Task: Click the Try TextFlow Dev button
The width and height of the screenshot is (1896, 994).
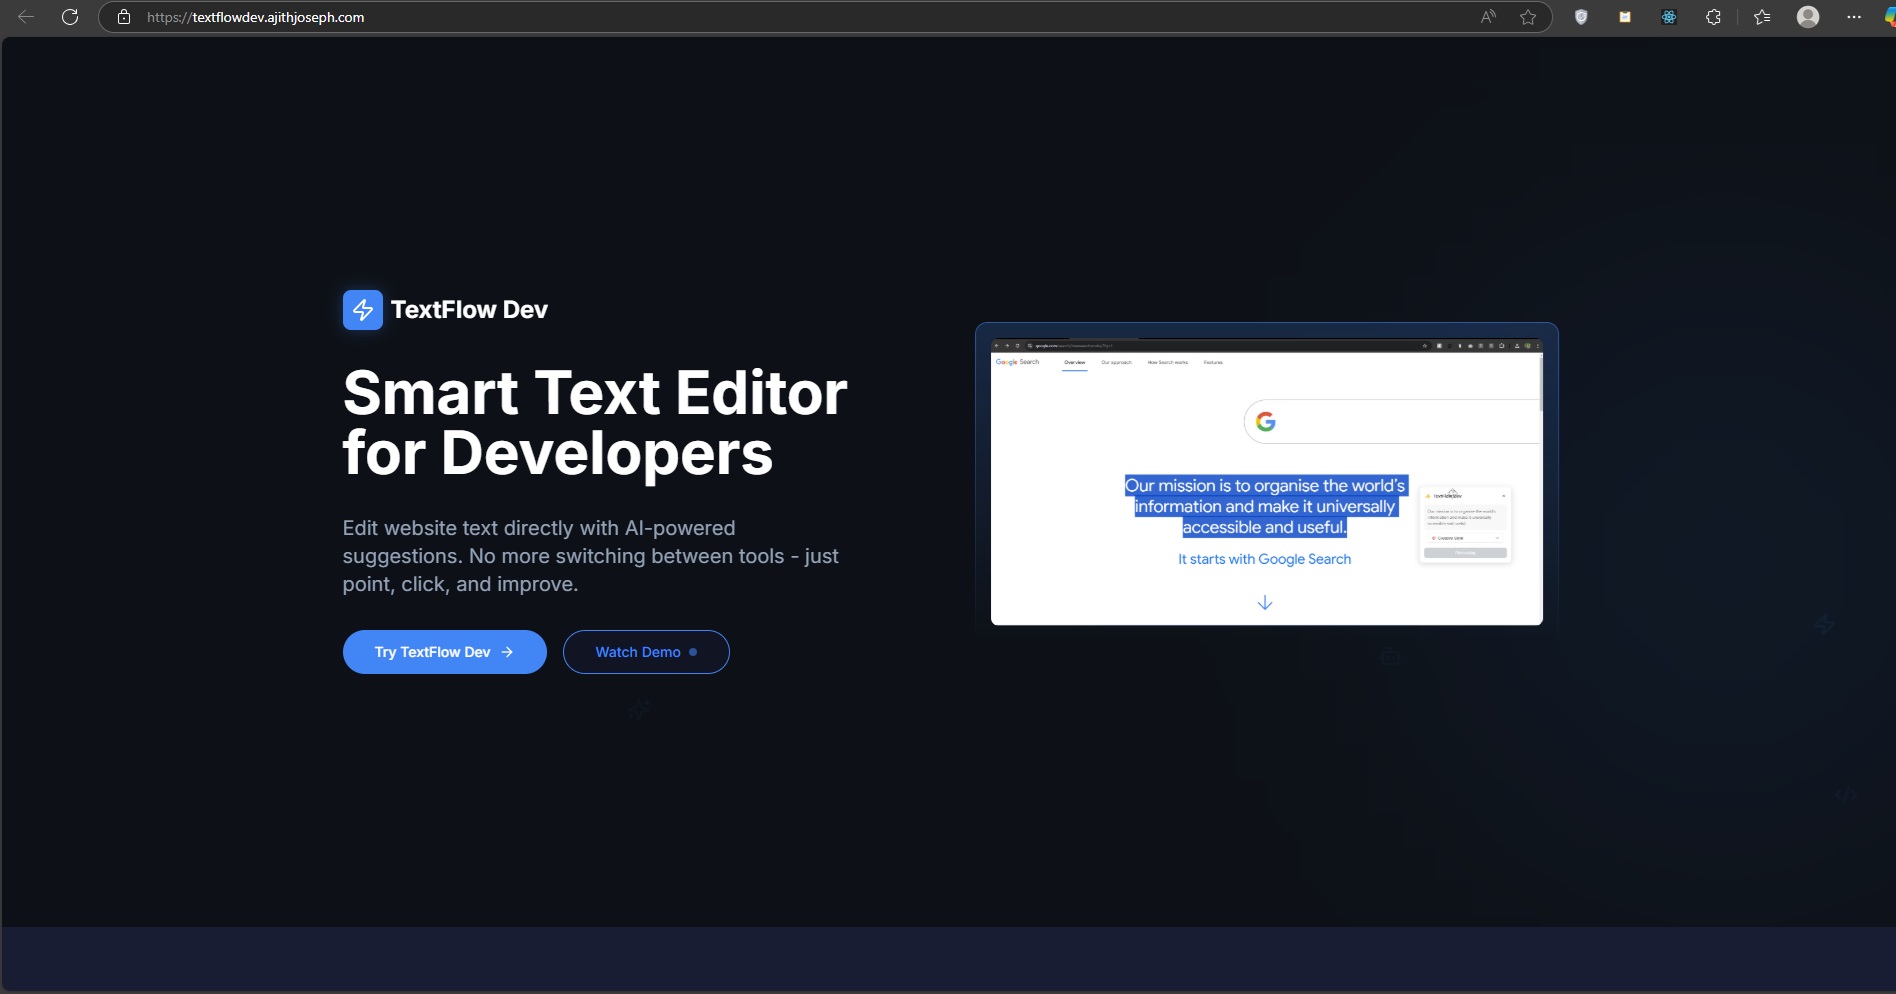Action: coord(445,652)
